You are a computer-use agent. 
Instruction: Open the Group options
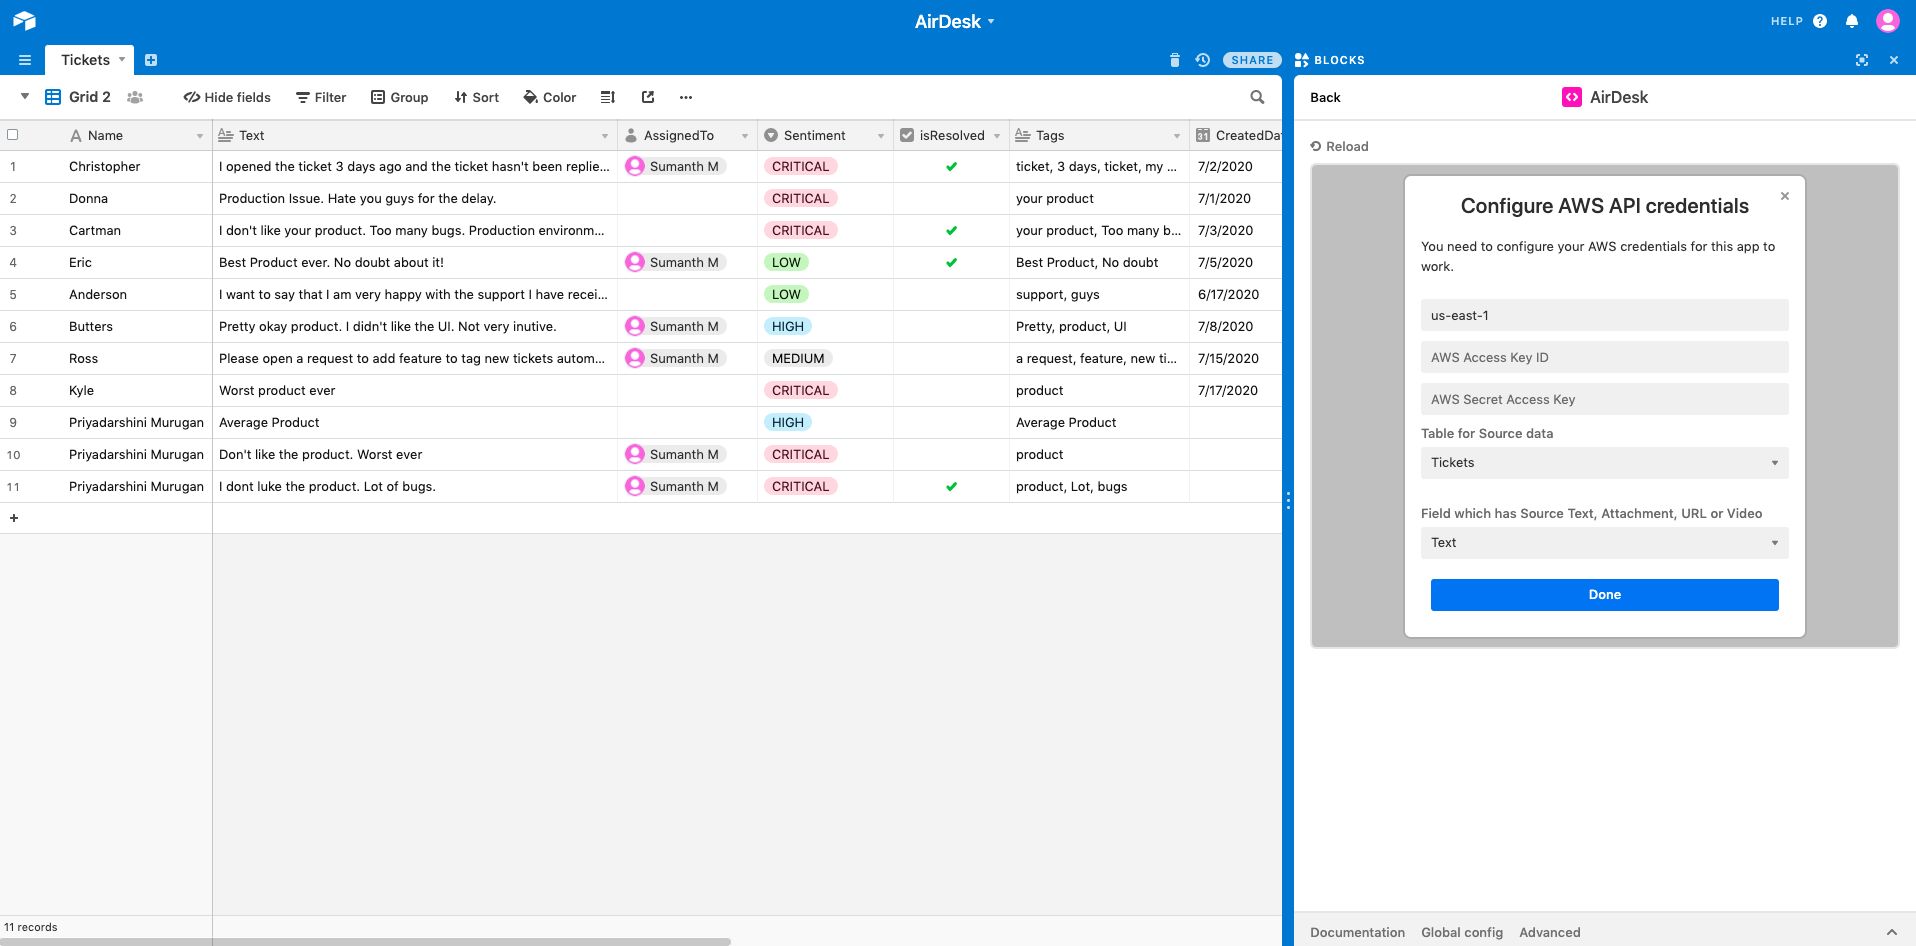tap(400, 97)
